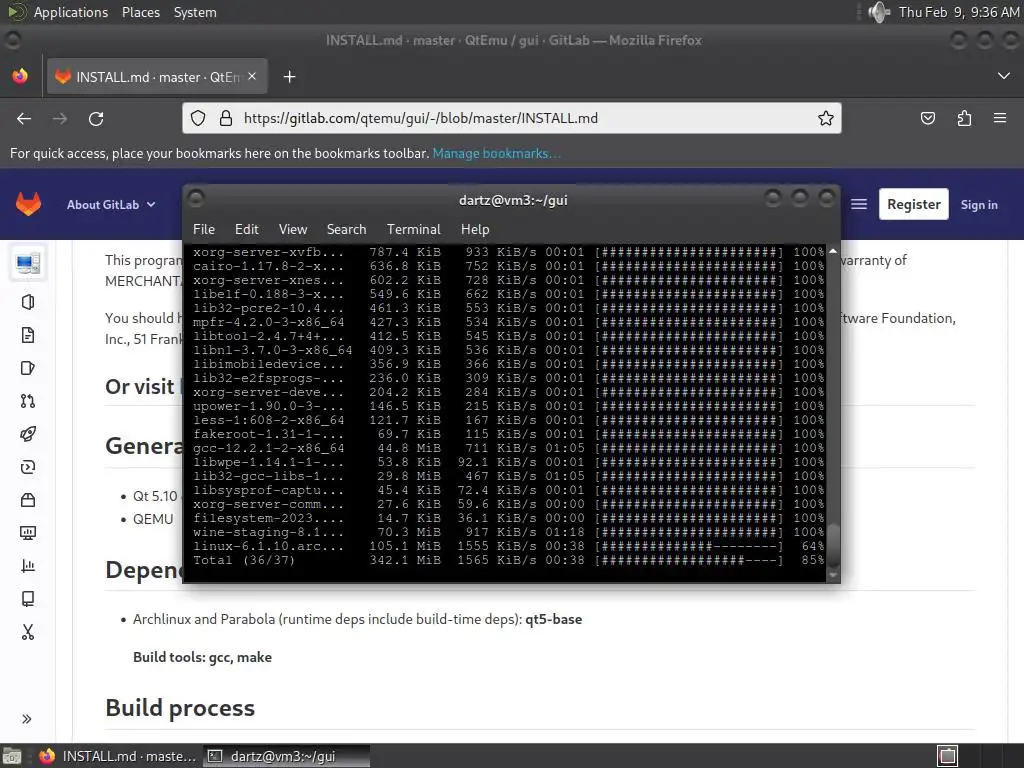The height and width of the screenshot is (768, 1024).
Task: Click the Build process heading
Action: pos(180,708)
